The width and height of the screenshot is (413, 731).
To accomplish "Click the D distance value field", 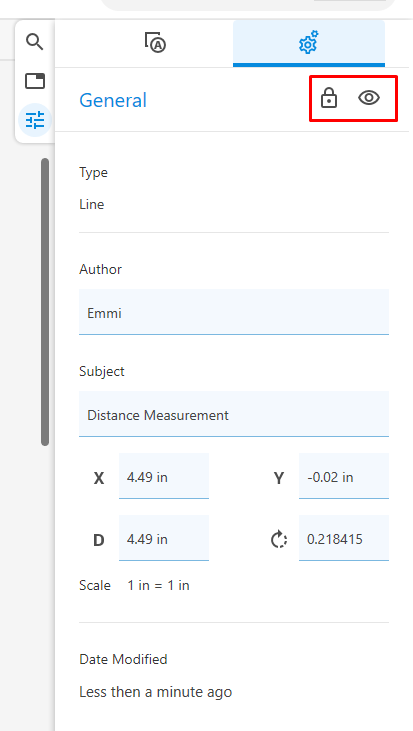I will [164, 538].
